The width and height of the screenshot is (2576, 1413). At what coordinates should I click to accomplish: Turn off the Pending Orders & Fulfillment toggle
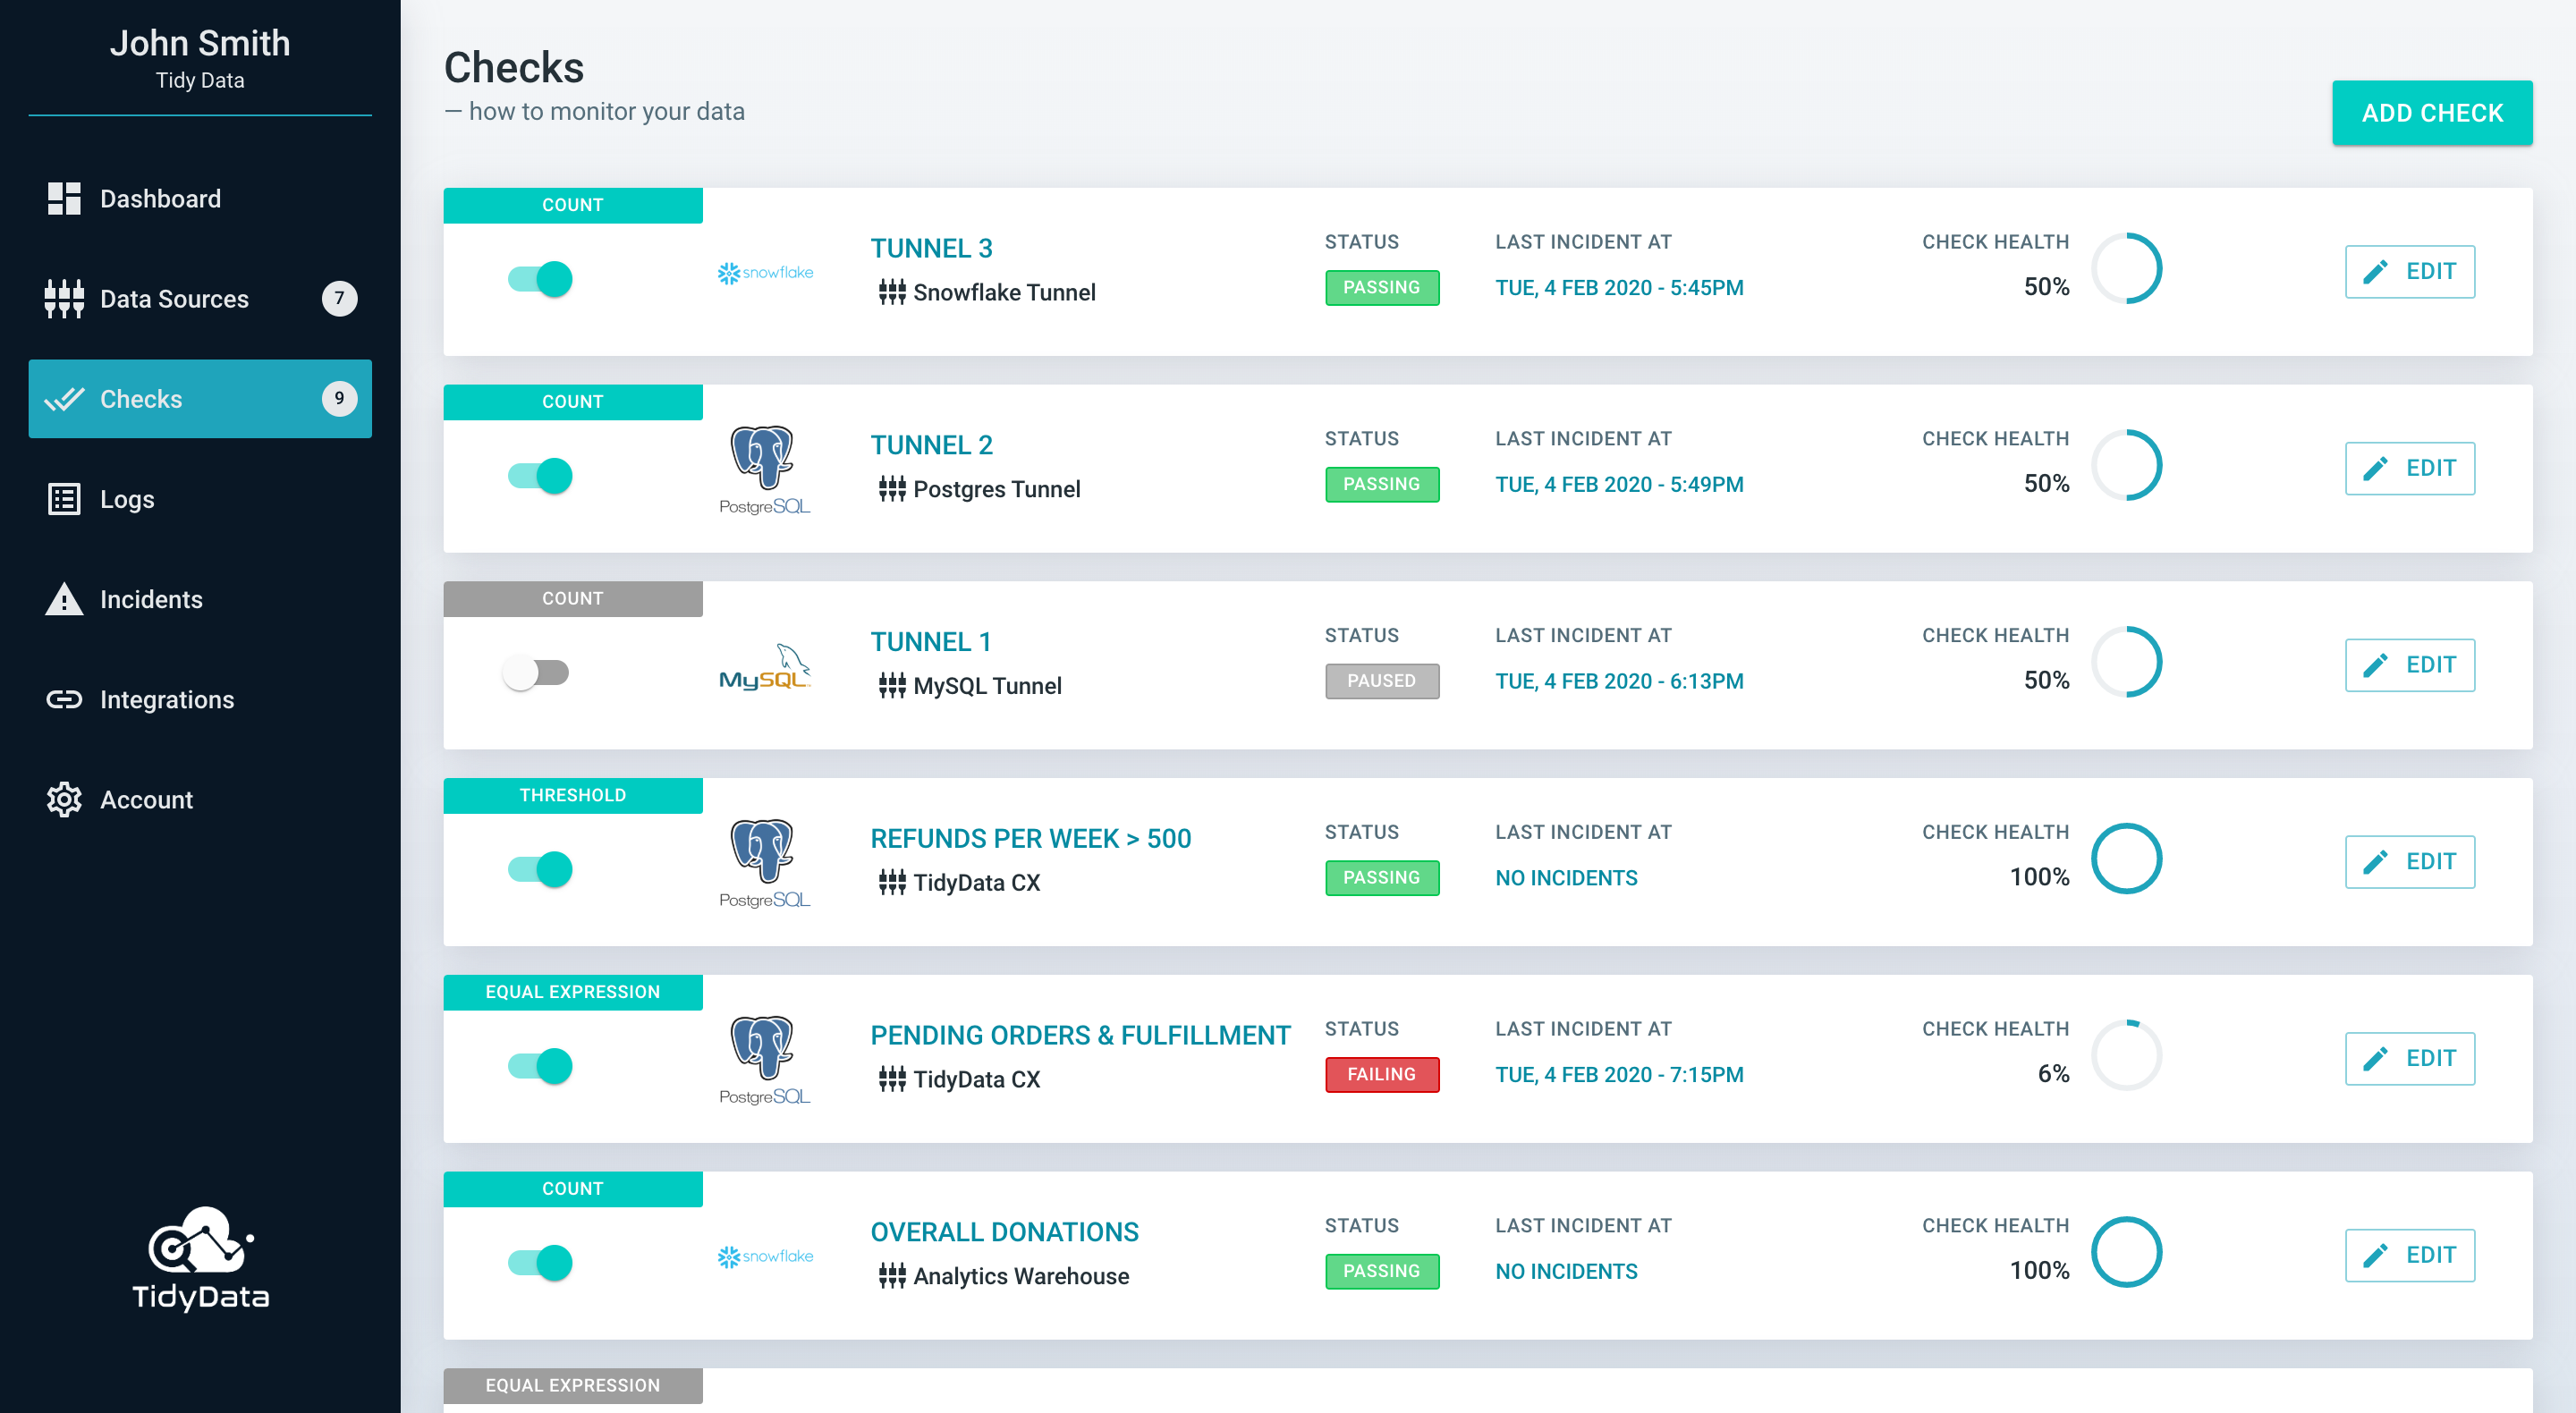click(x=540, y=1065)
